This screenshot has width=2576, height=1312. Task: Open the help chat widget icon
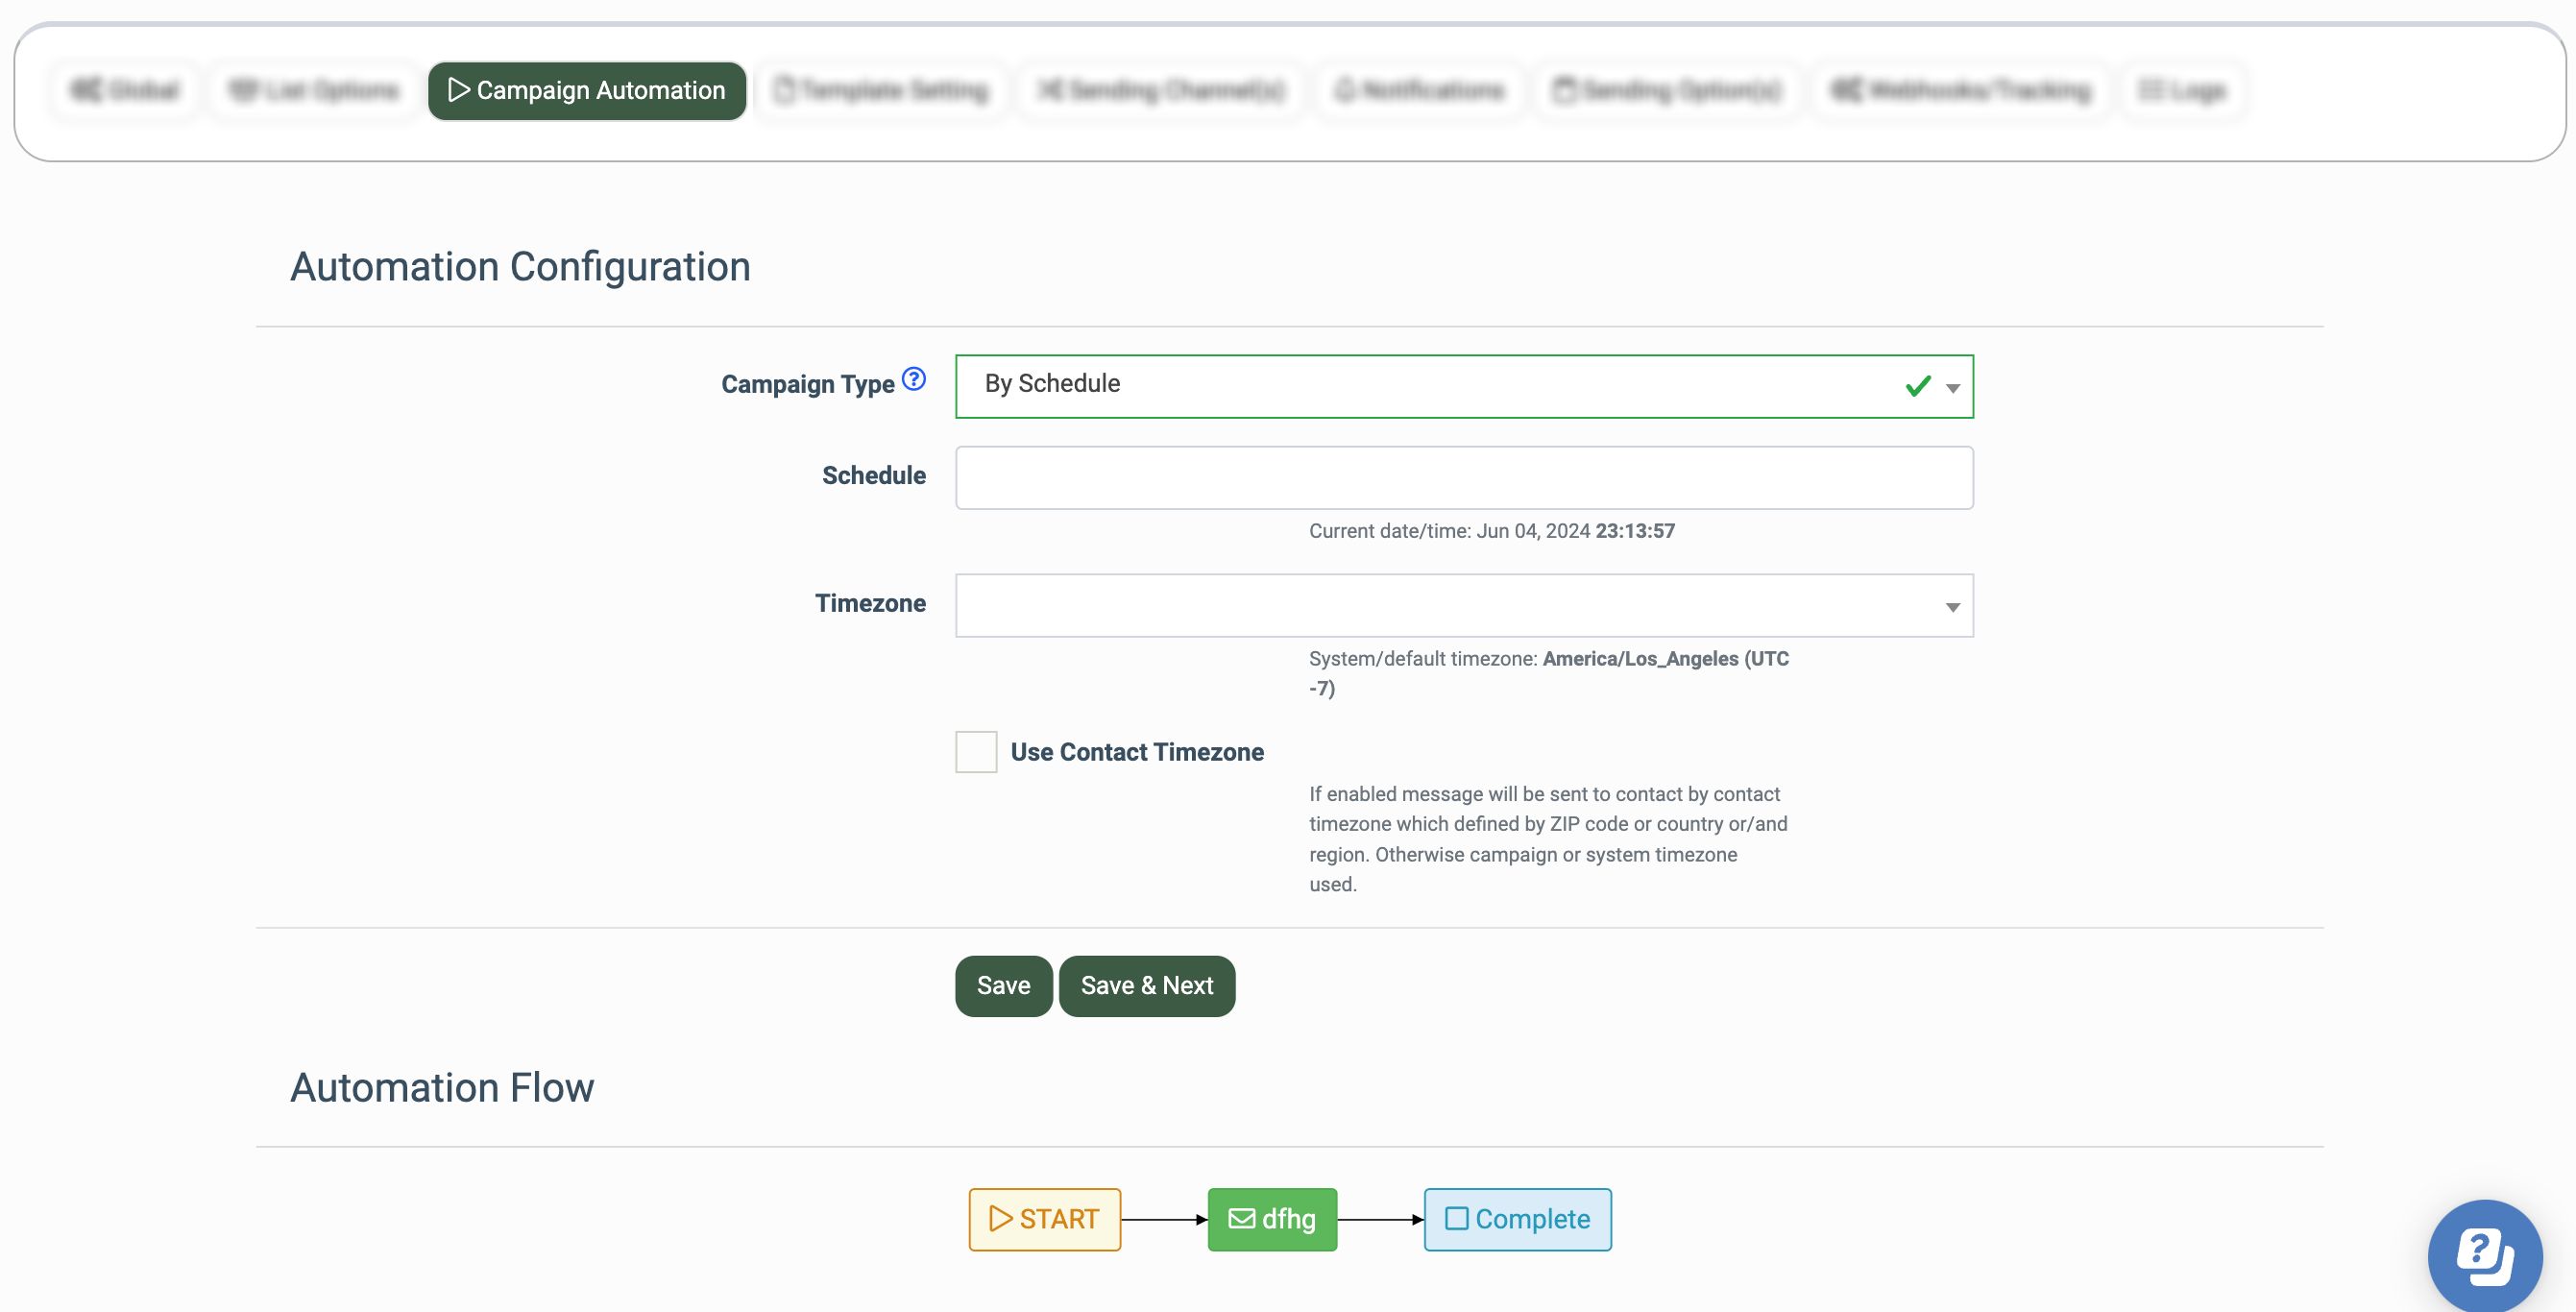pyautogui.click(x=2484, y=1255)
